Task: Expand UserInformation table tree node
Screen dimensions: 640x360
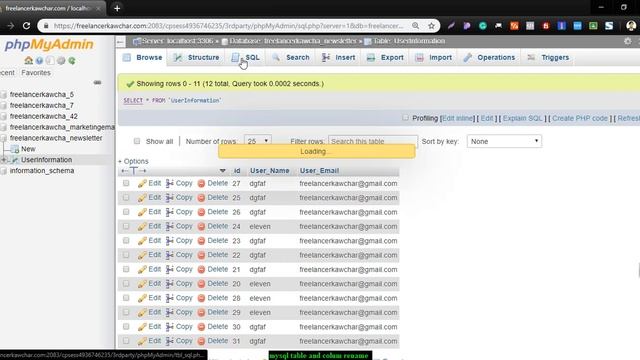Action: tap(4, 160)
